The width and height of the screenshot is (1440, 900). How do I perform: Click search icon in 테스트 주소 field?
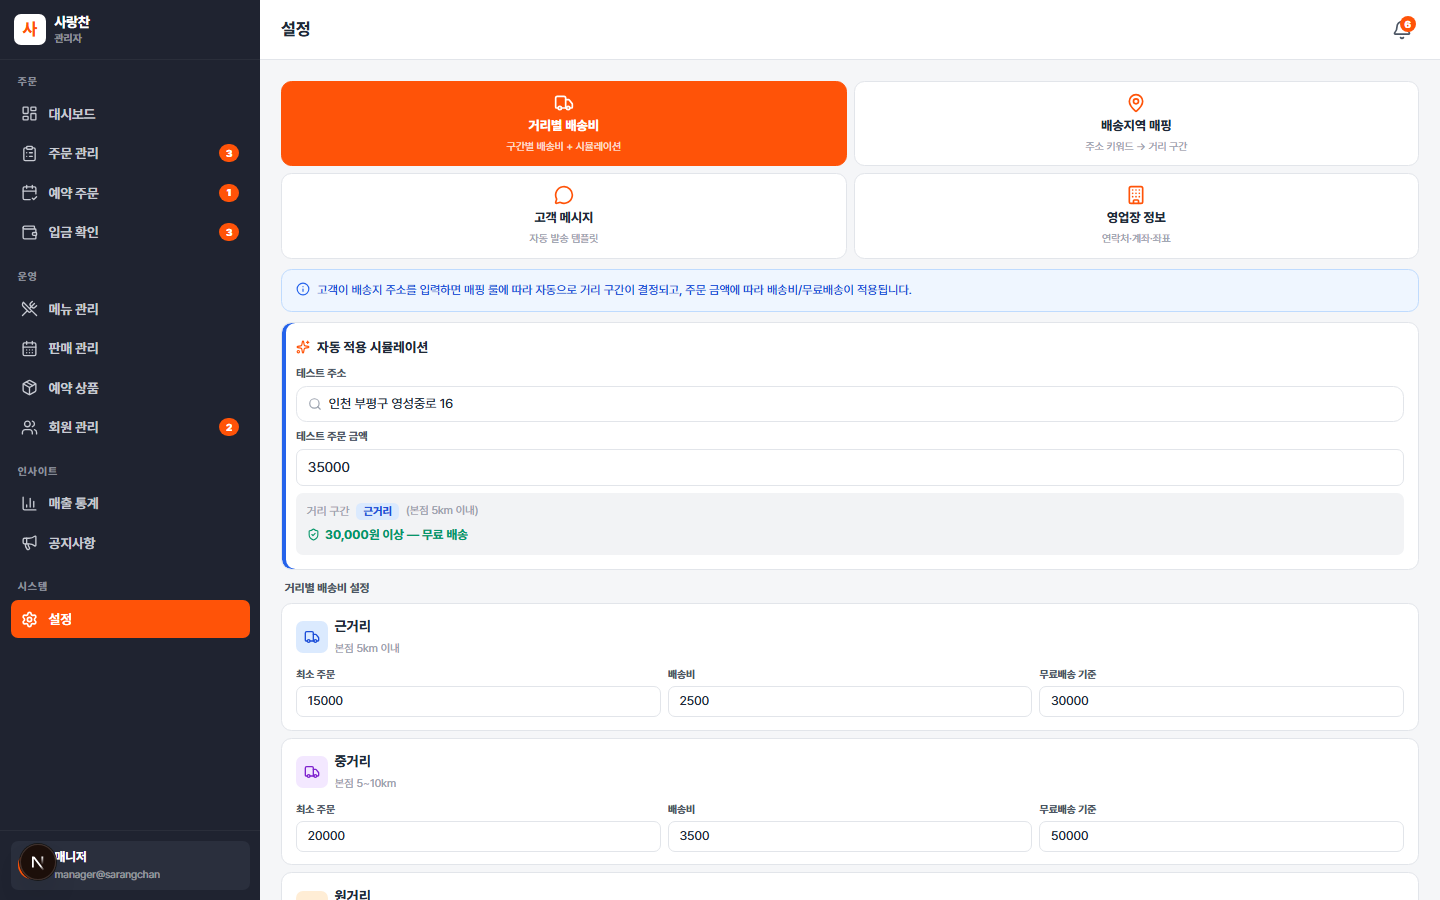[x=315, y=404]
